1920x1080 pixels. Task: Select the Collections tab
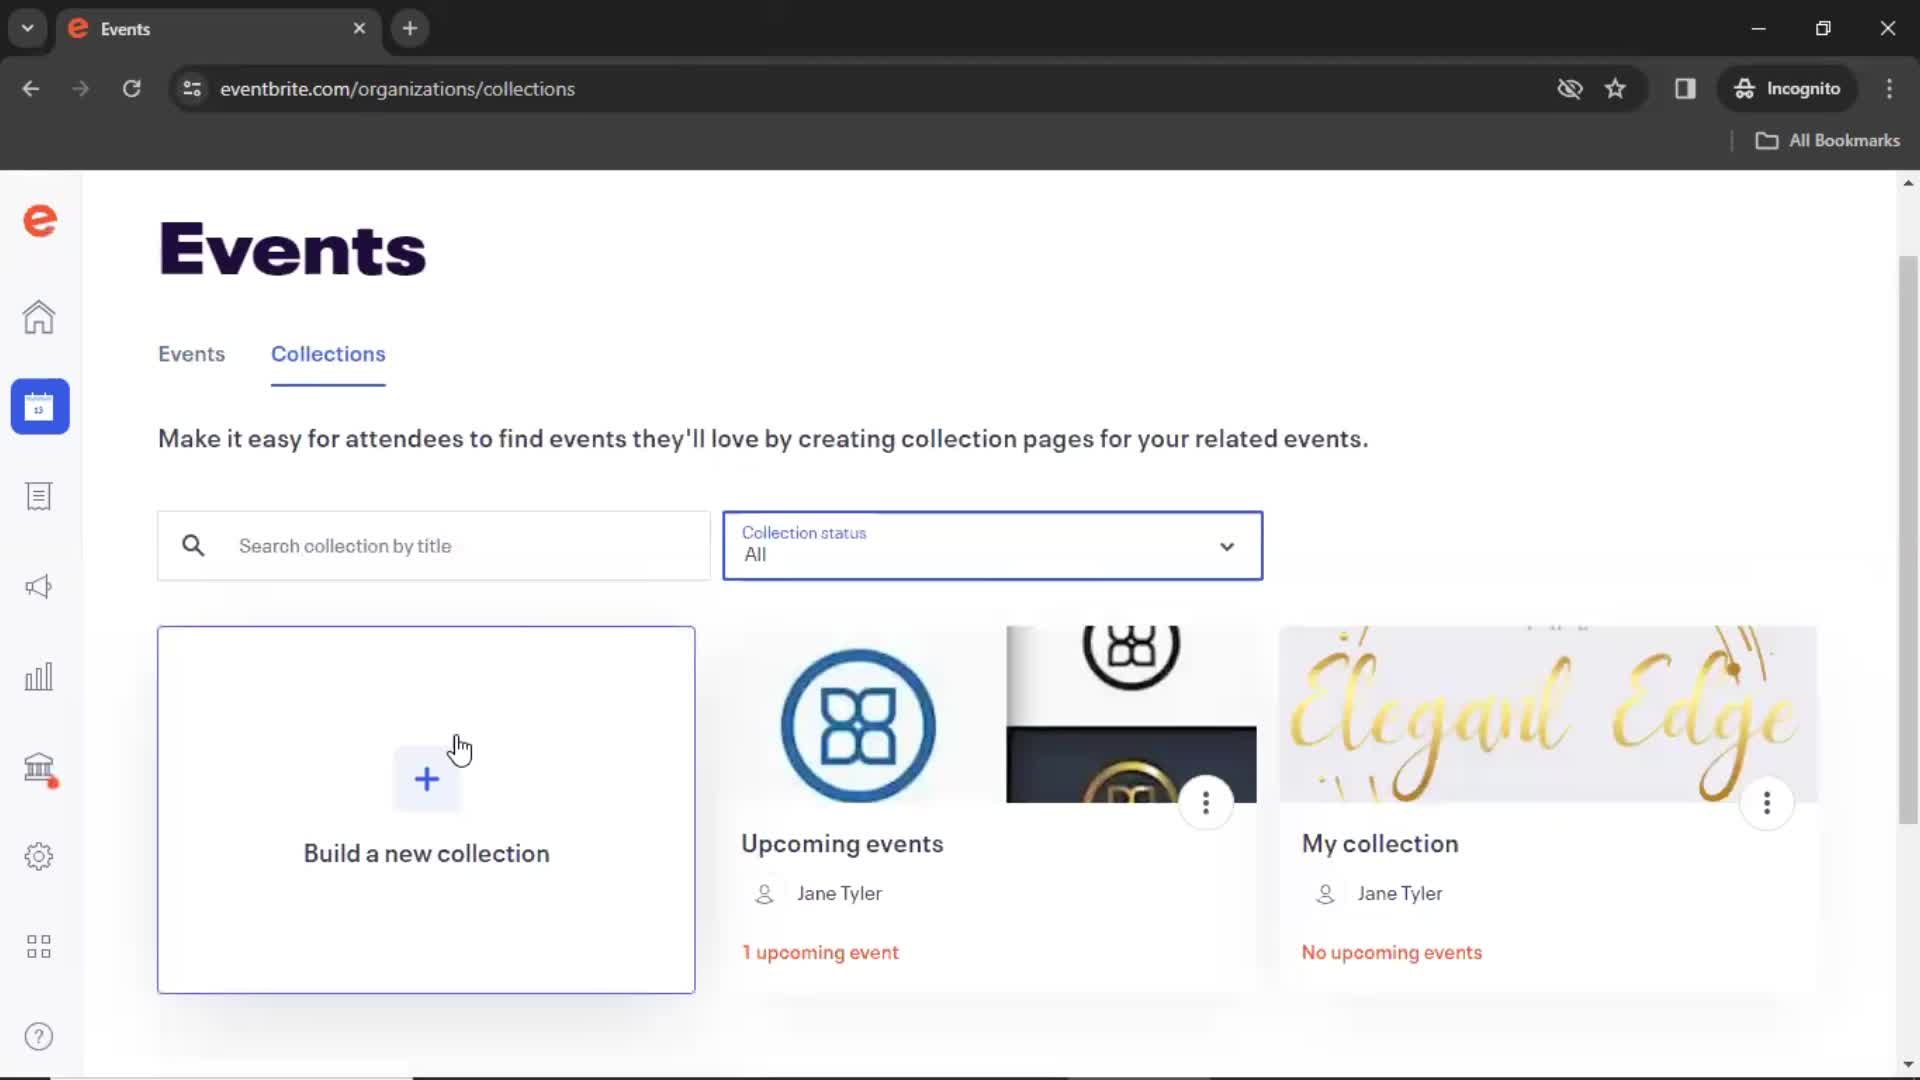pyautogui.click(x=327, y=353)
